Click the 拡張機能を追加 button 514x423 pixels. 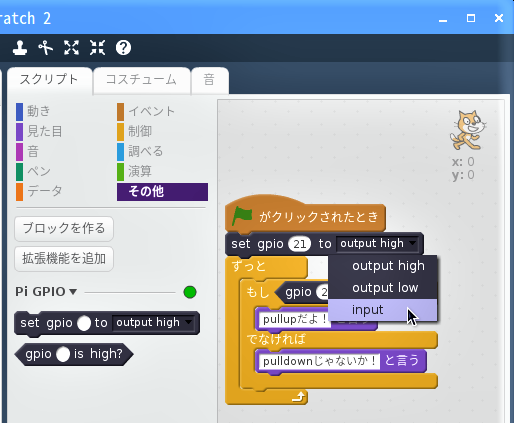(64, 259)
